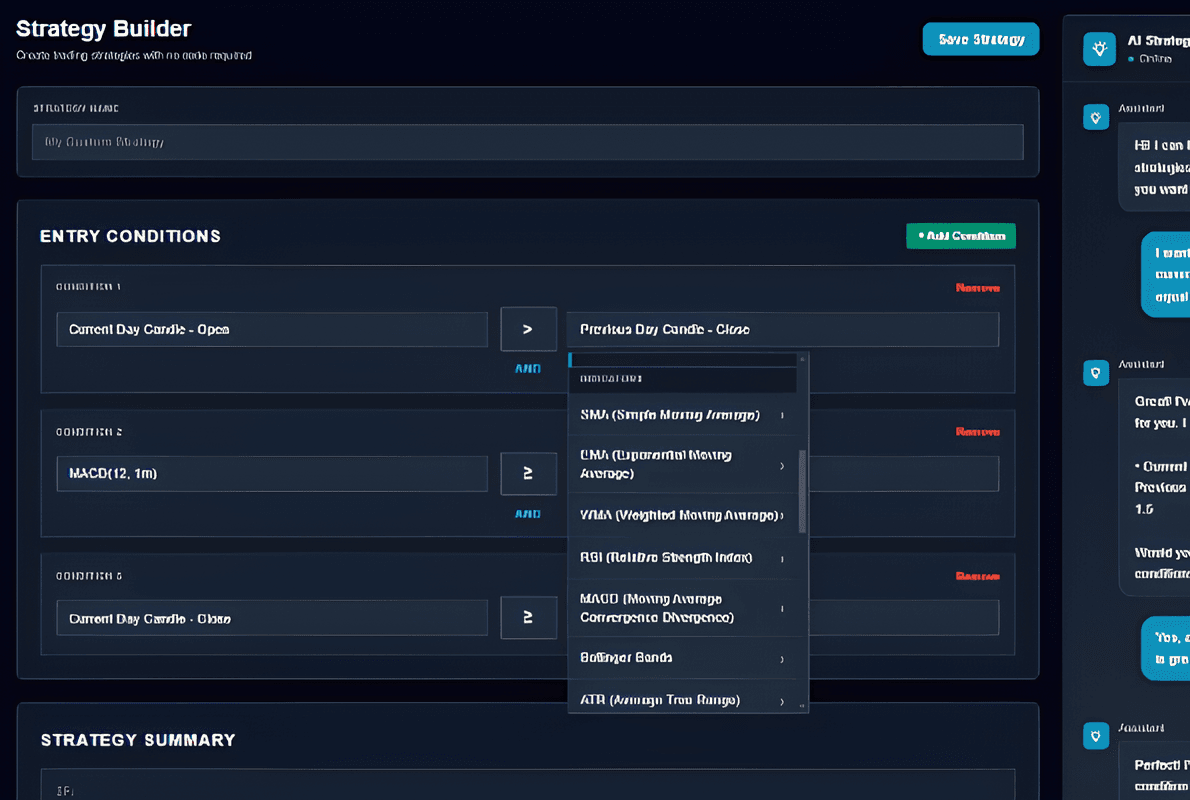Remove Condition 3

(x=978, y=576)
